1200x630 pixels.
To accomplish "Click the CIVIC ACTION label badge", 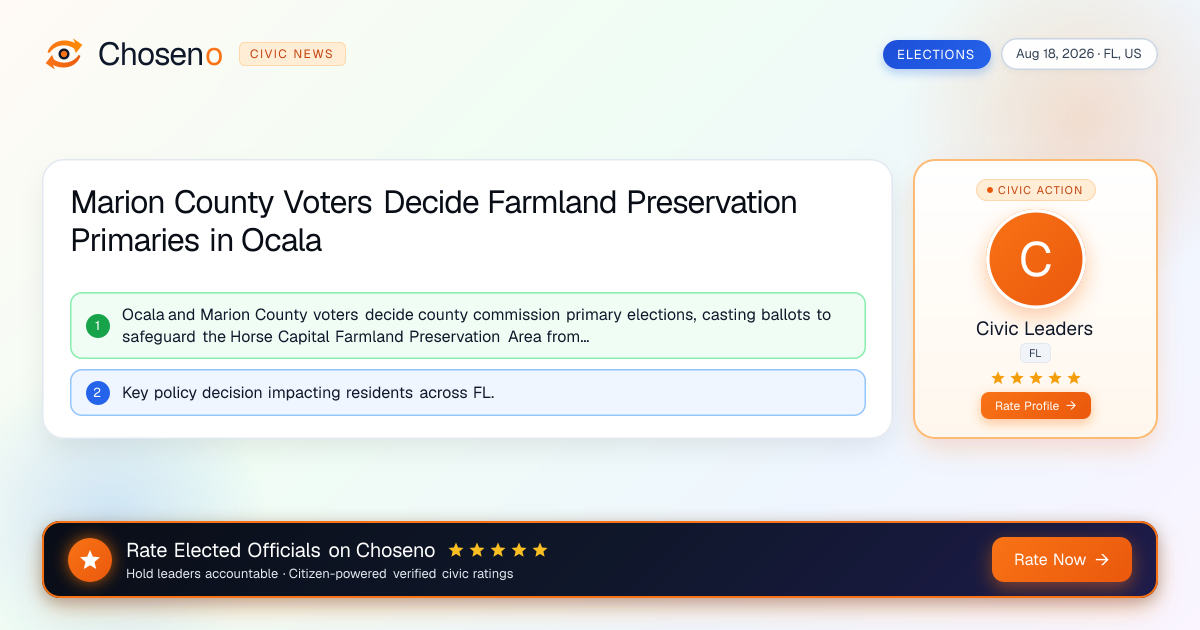I will pos(1036,190).
